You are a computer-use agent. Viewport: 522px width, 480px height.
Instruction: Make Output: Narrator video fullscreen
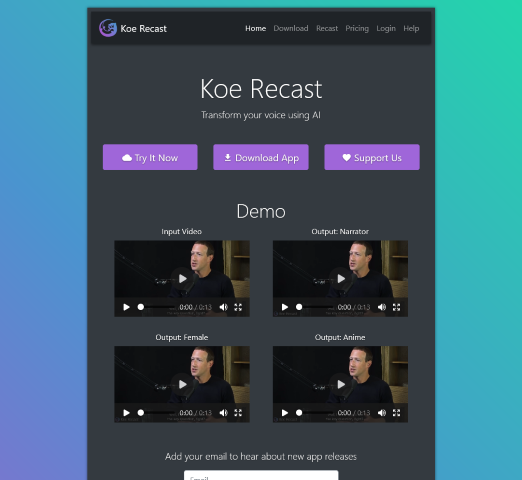396,307
